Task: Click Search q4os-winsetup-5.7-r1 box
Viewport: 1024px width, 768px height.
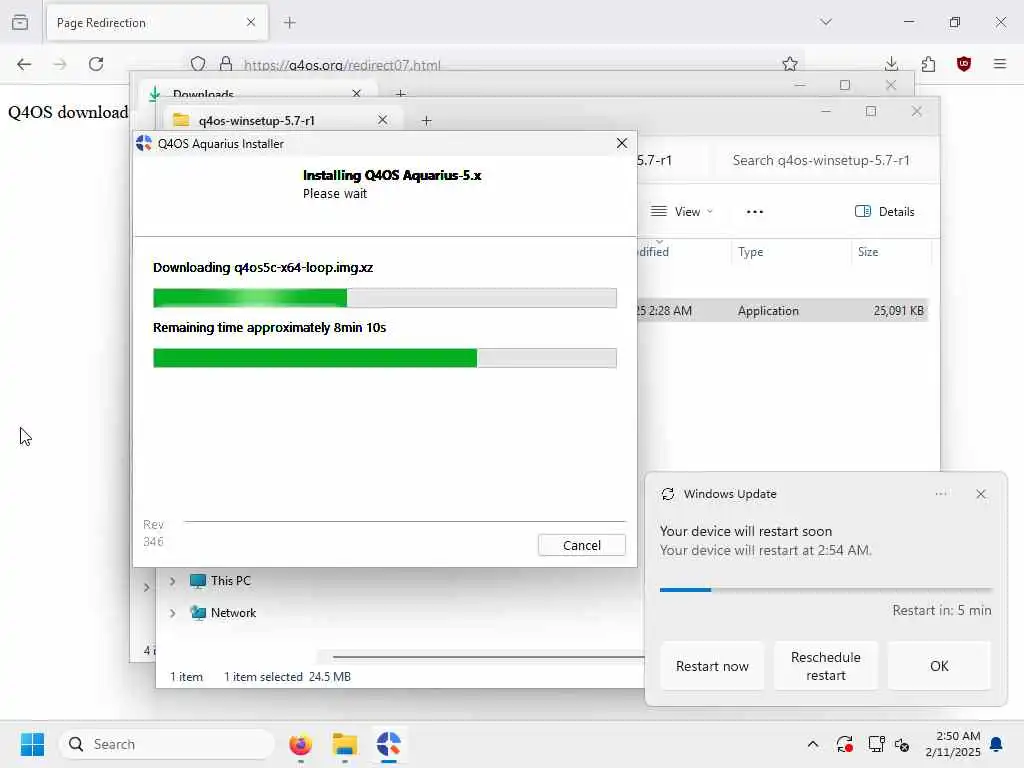Action: (820, 161)
